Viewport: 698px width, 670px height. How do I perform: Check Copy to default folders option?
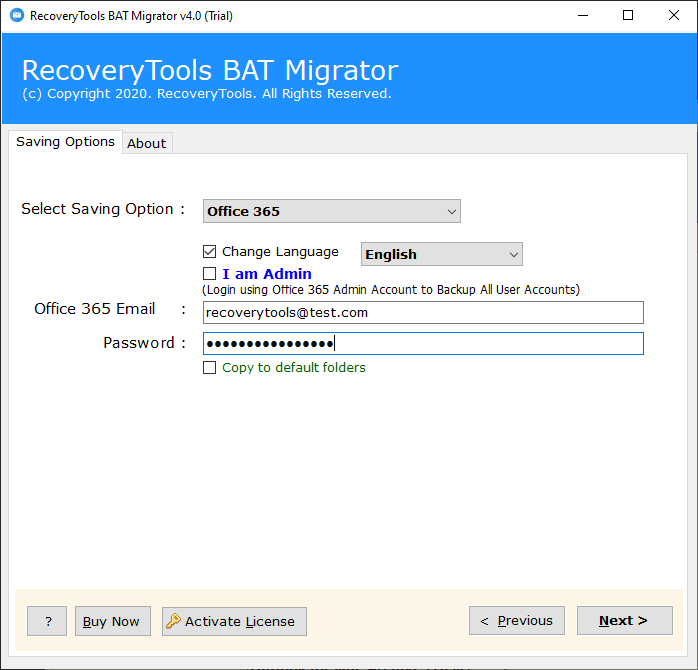tap(209, 367)
